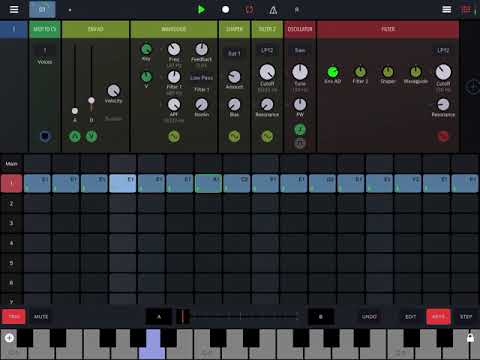Click the MUTE button
The width and height of the screenshot is (480, 360).
click(x=41, y=317)
